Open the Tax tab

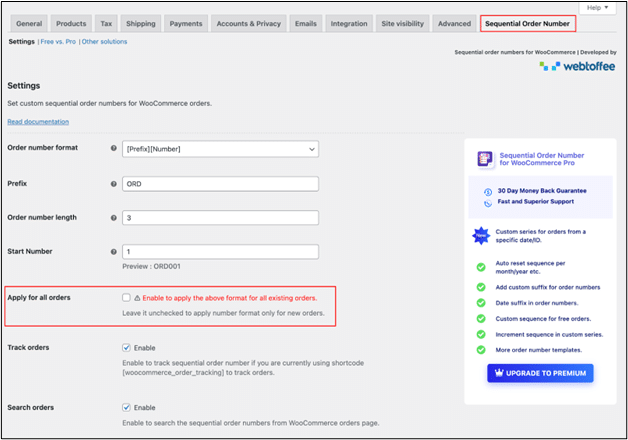[x=106, y=24]
